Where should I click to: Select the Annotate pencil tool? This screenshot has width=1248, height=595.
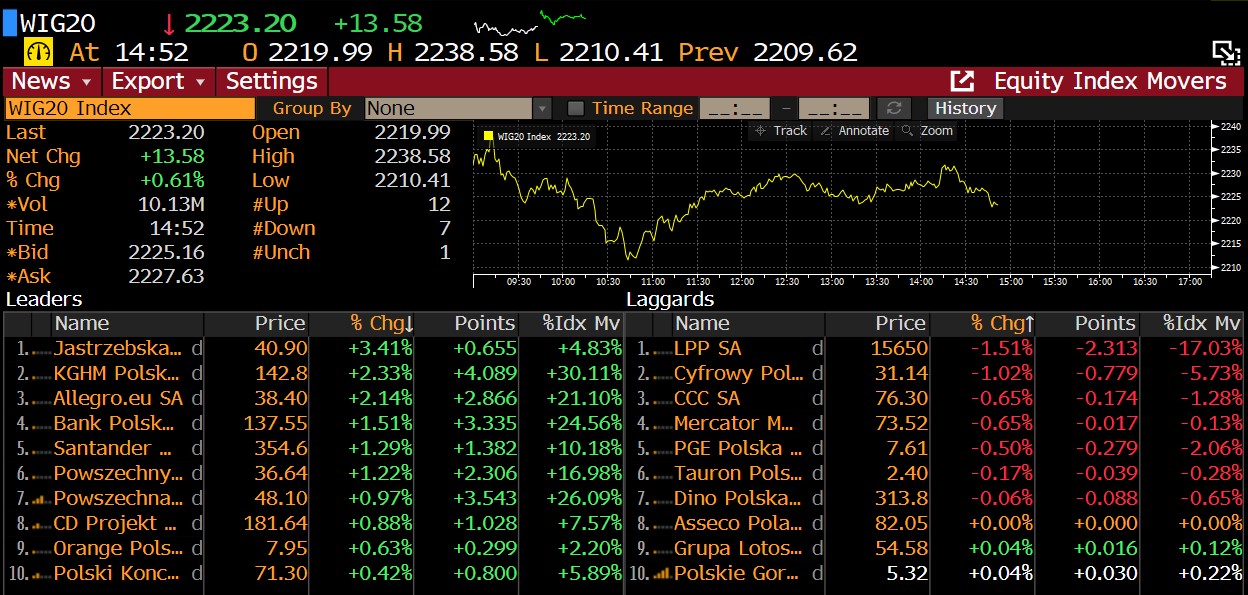[x=854, y=131]
